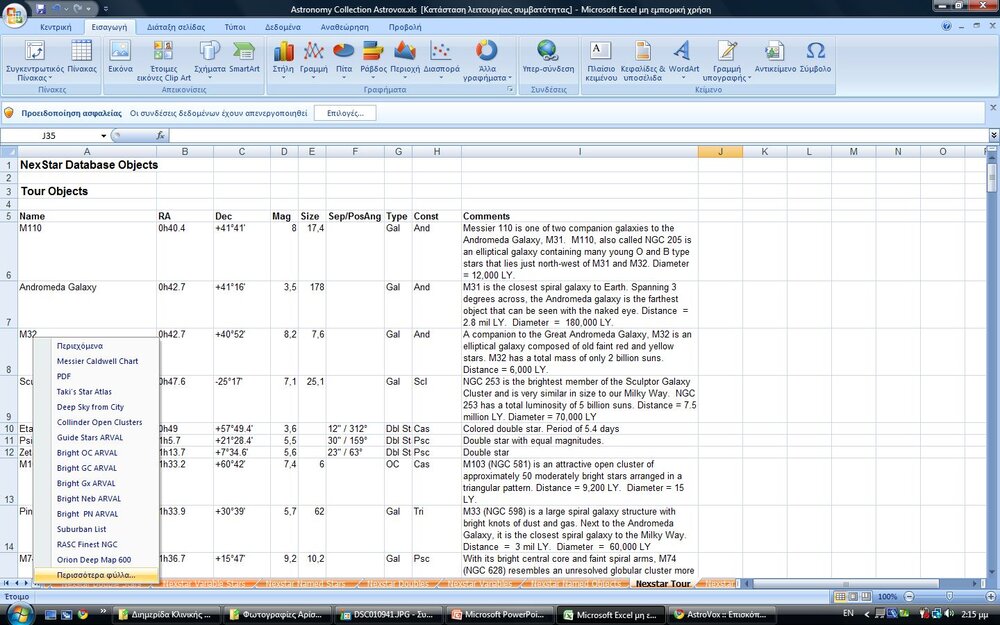Insert a picture with Εικόνα
The height and width of the screenshot is (625, 1000).
tap(120, 58)
